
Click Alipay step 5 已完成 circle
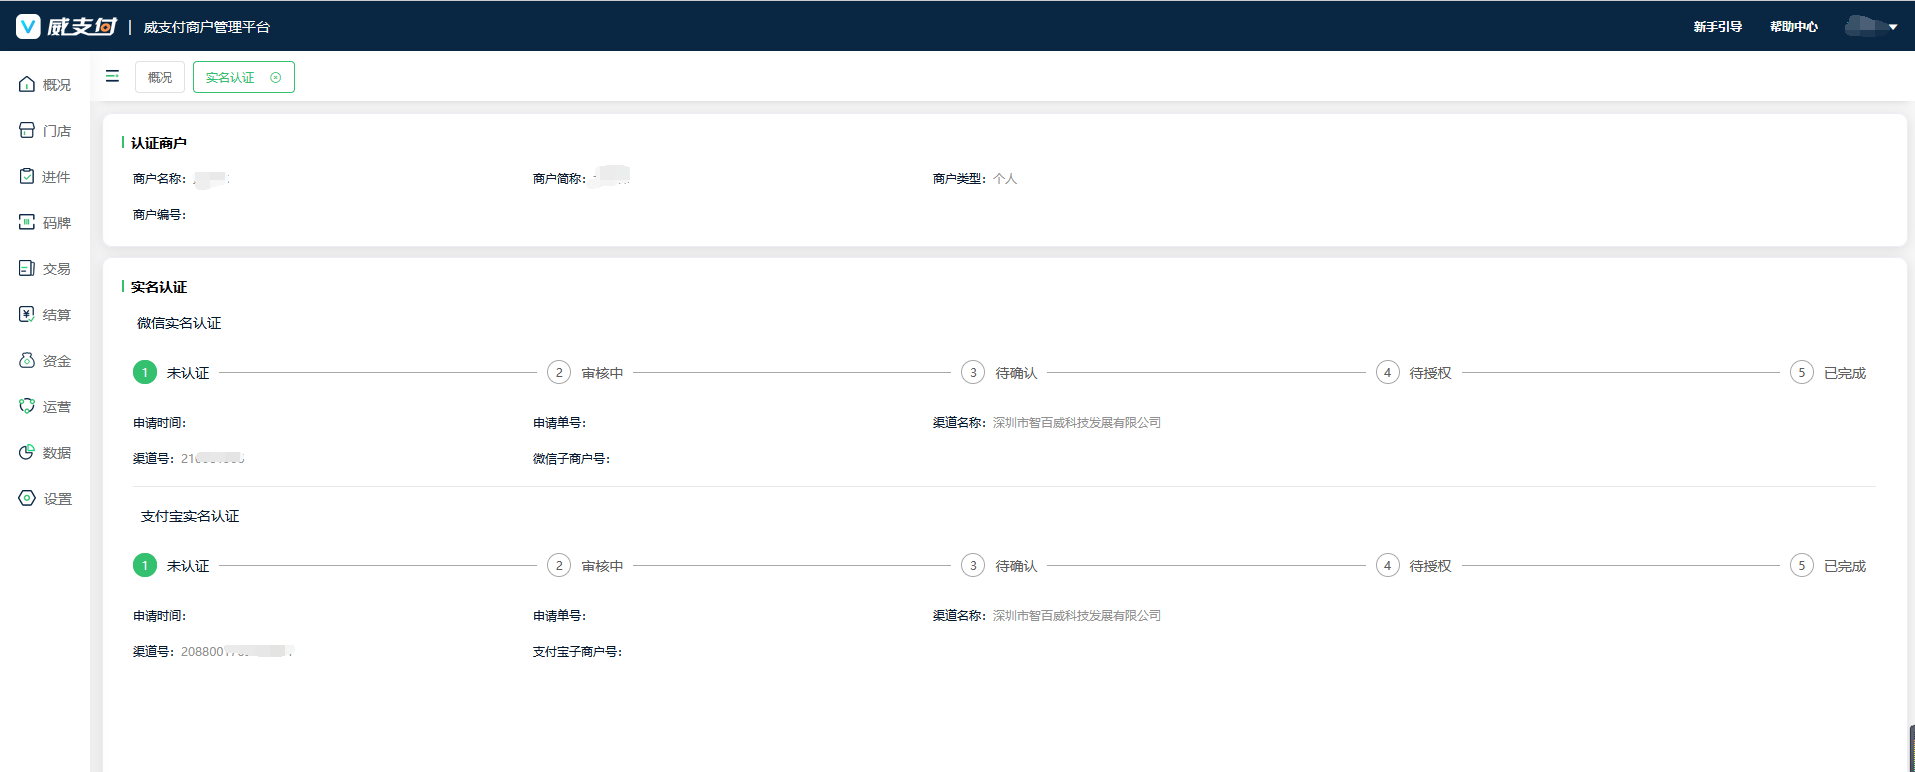pos(1801,566)
